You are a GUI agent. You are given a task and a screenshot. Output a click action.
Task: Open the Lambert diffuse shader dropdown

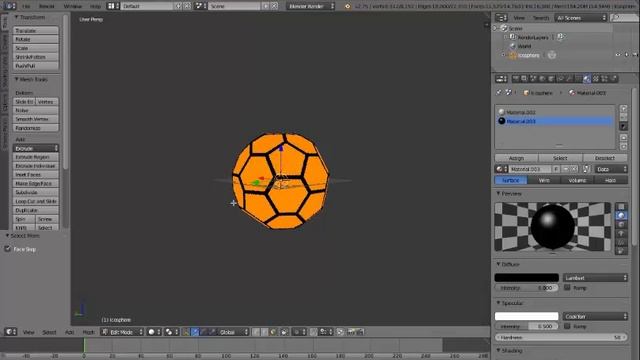coord(595,278)
